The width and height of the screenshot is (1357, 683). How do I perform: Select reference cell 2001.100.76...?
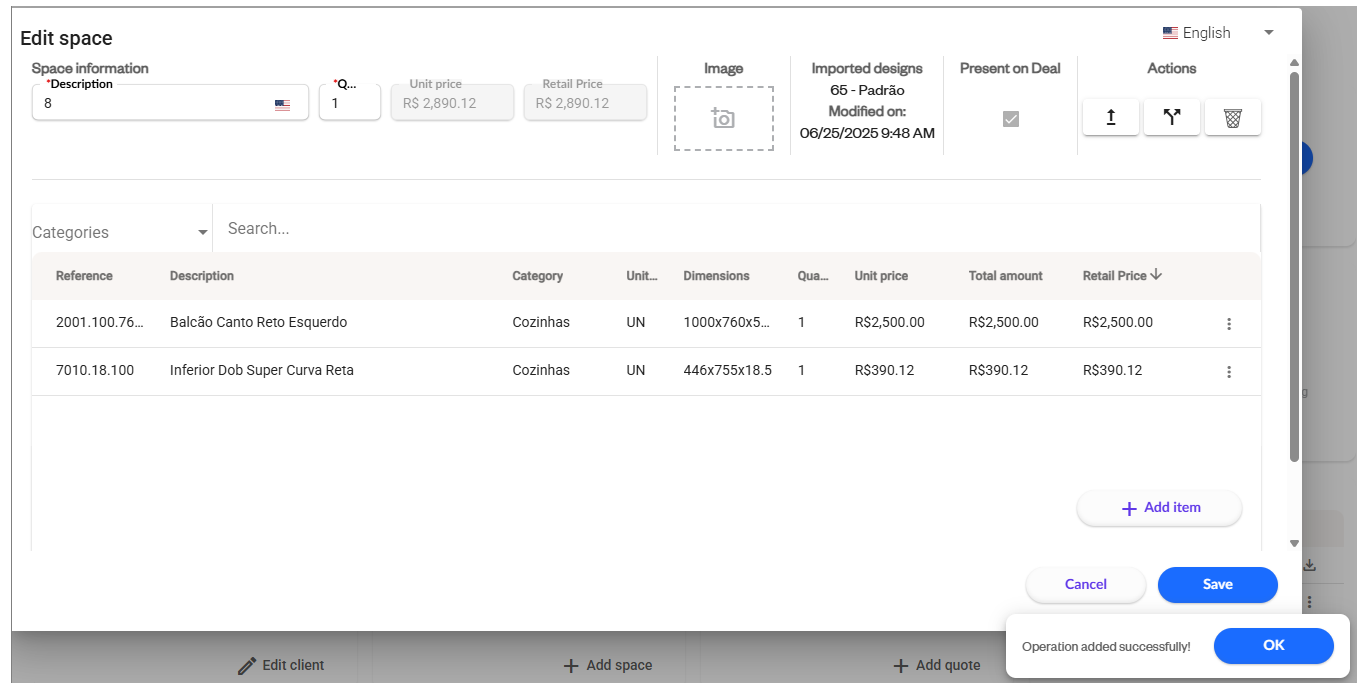pos(100,322)
